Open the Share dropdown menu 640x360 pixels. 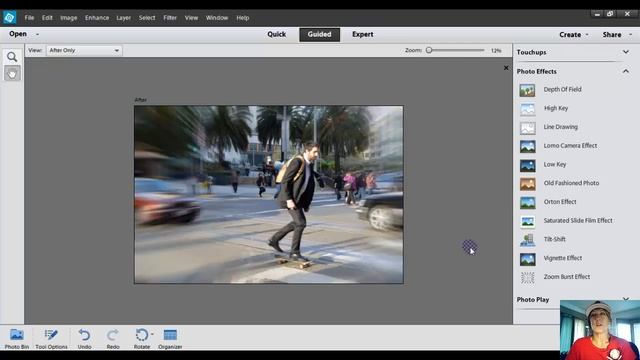click(x=617, y=35)
